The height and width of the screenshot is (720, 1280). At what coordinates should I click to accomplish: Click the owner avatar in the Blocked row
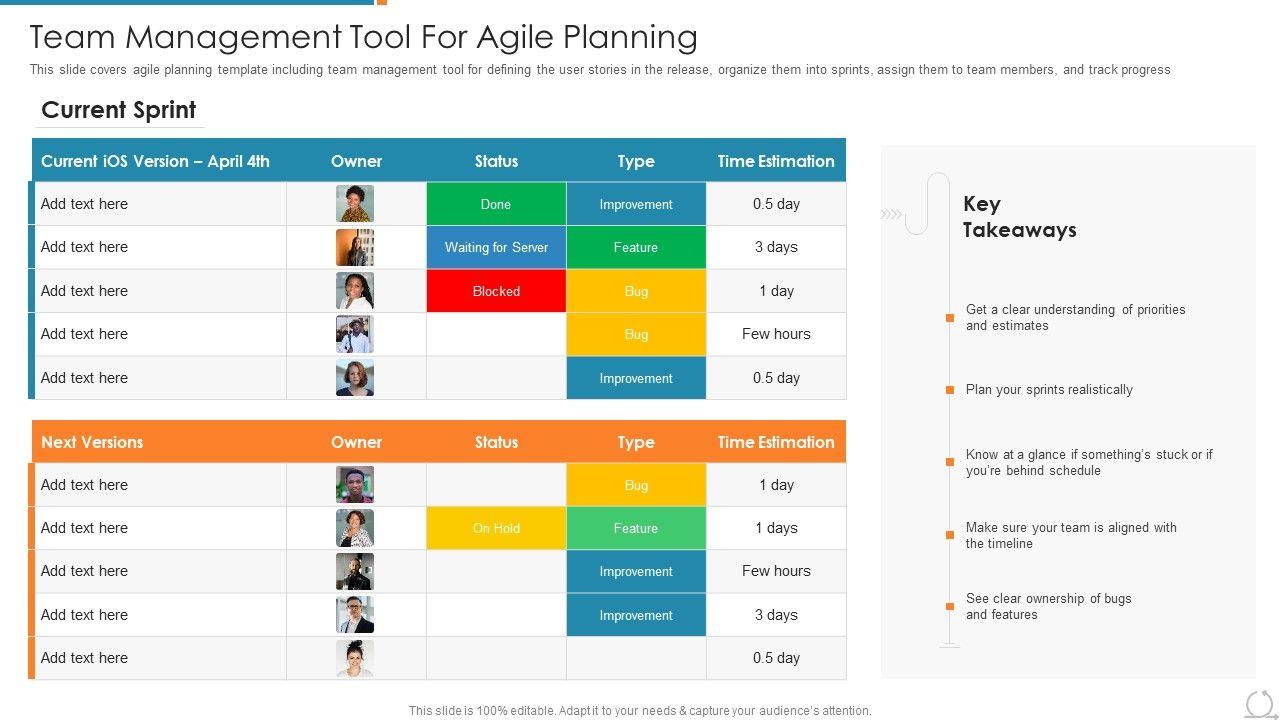pyautogui.click(x=355, y=291)
